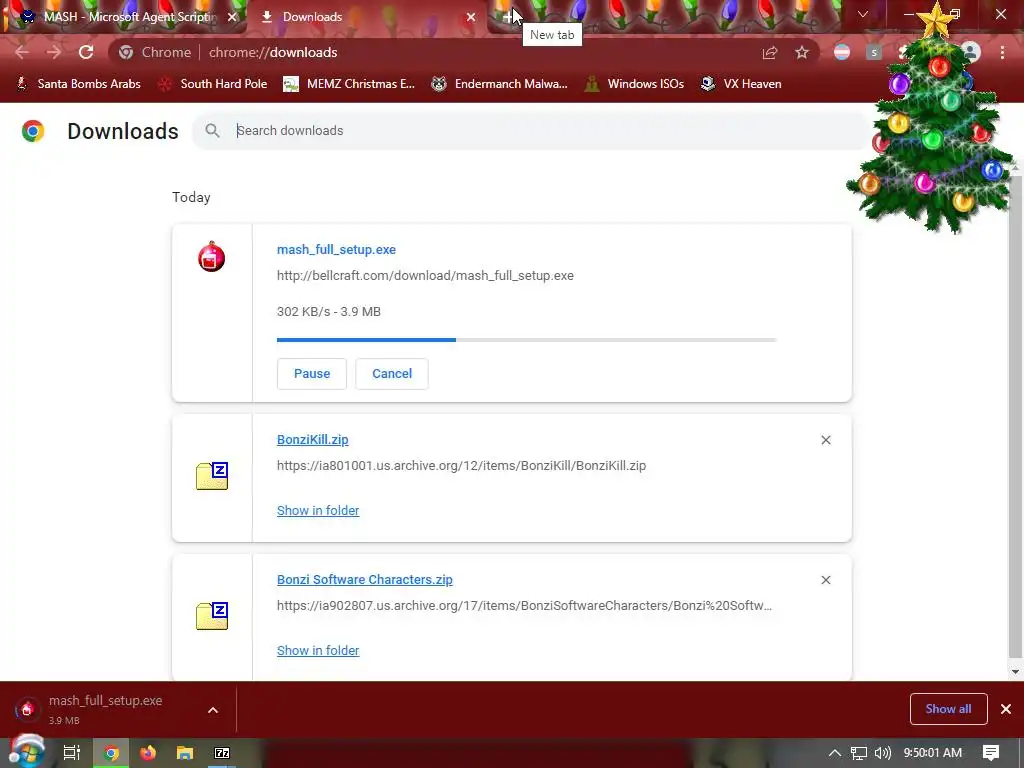The image size is (1024, 768).
Task: Open Endermanch Malware bookmark
Action: click(499, 84)
